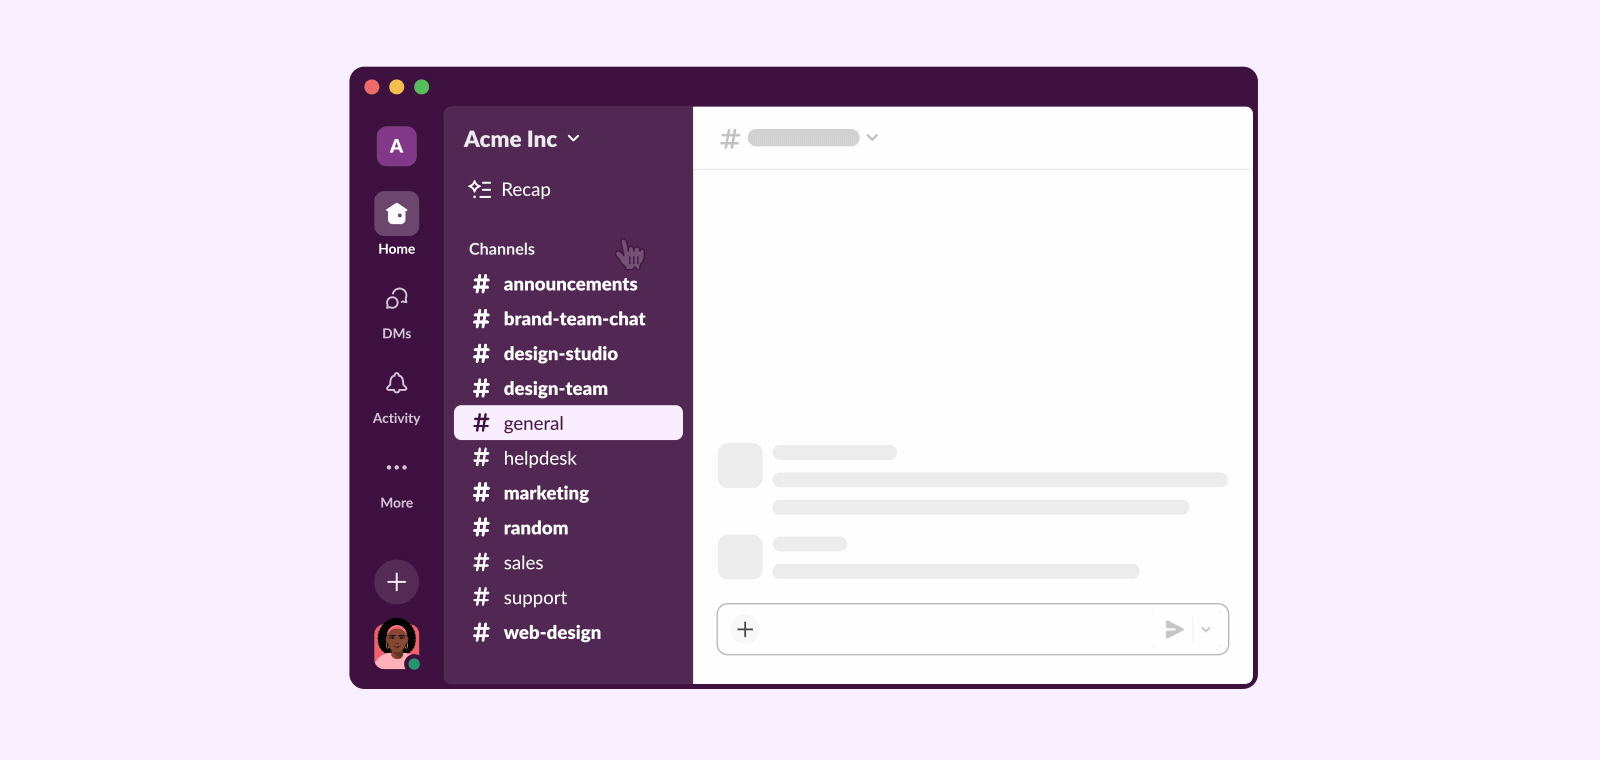The width and height of the screenshot is (1600, 760).
Task: Click the round plus button in sidebar
Action: 396,582
